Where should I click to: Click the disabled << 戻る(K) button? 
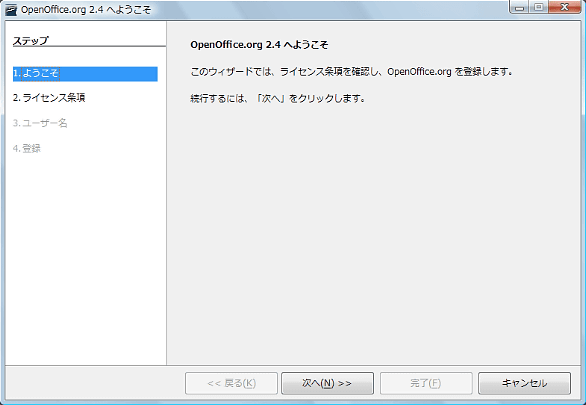[x=231, y=383]
